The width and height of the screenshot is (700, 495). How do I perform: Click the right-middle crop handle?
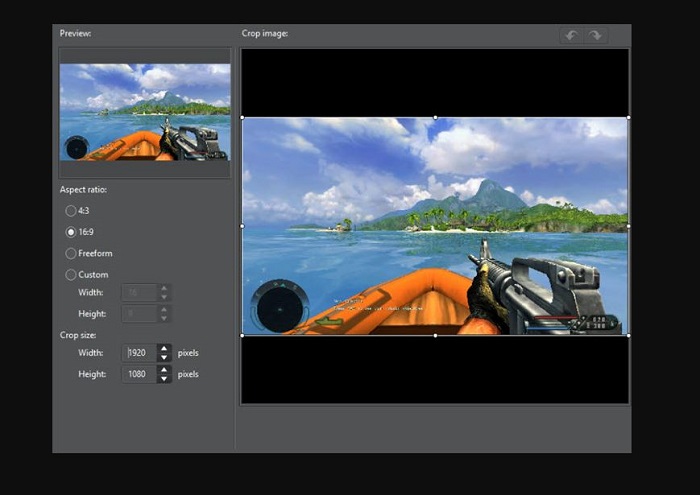629,226
